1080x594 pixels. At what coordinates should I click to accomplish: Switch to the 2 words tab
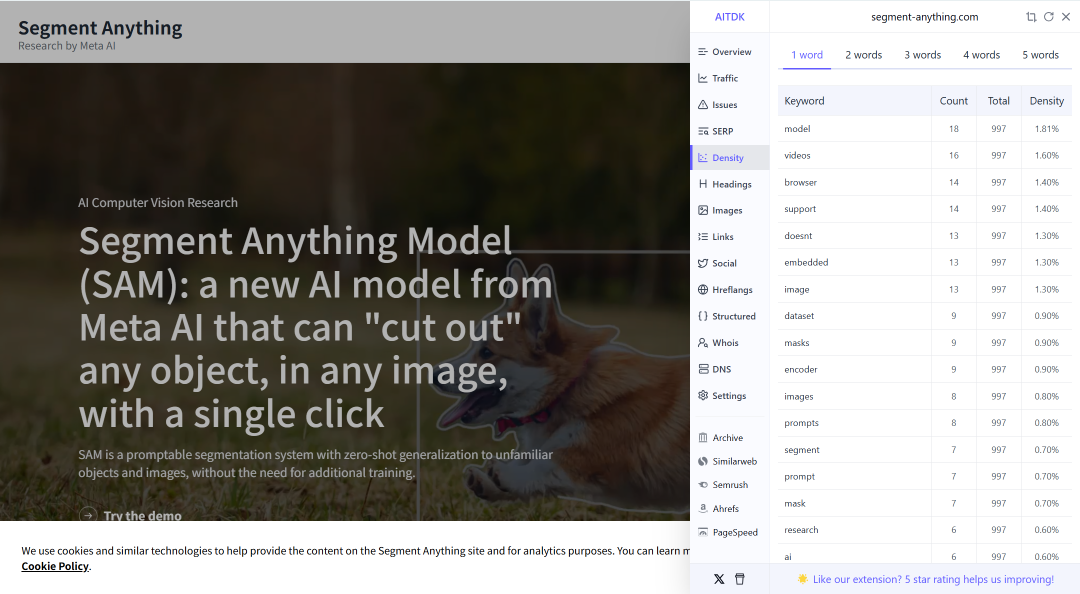[864, 55]
